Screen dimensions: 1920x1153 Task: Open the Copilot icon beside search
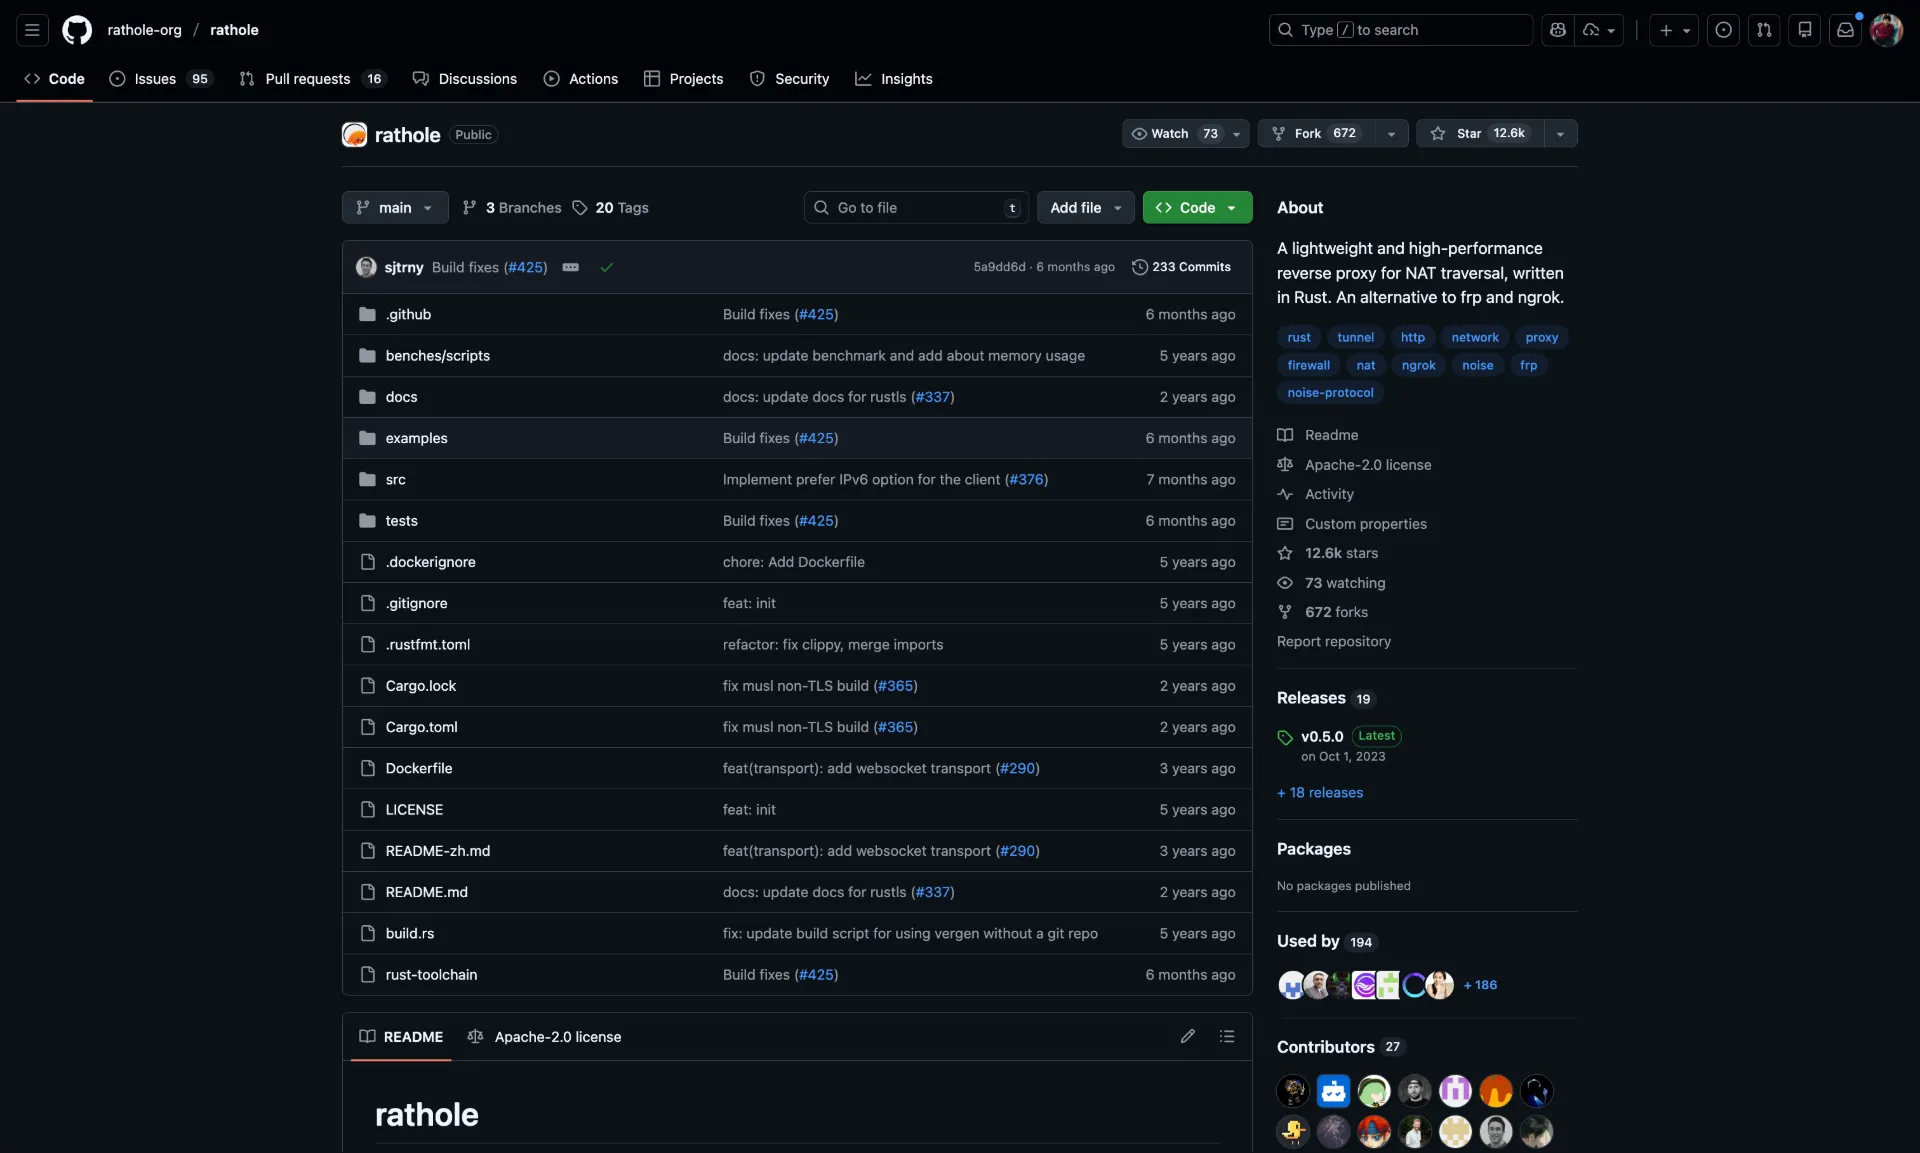[1557, 30]
